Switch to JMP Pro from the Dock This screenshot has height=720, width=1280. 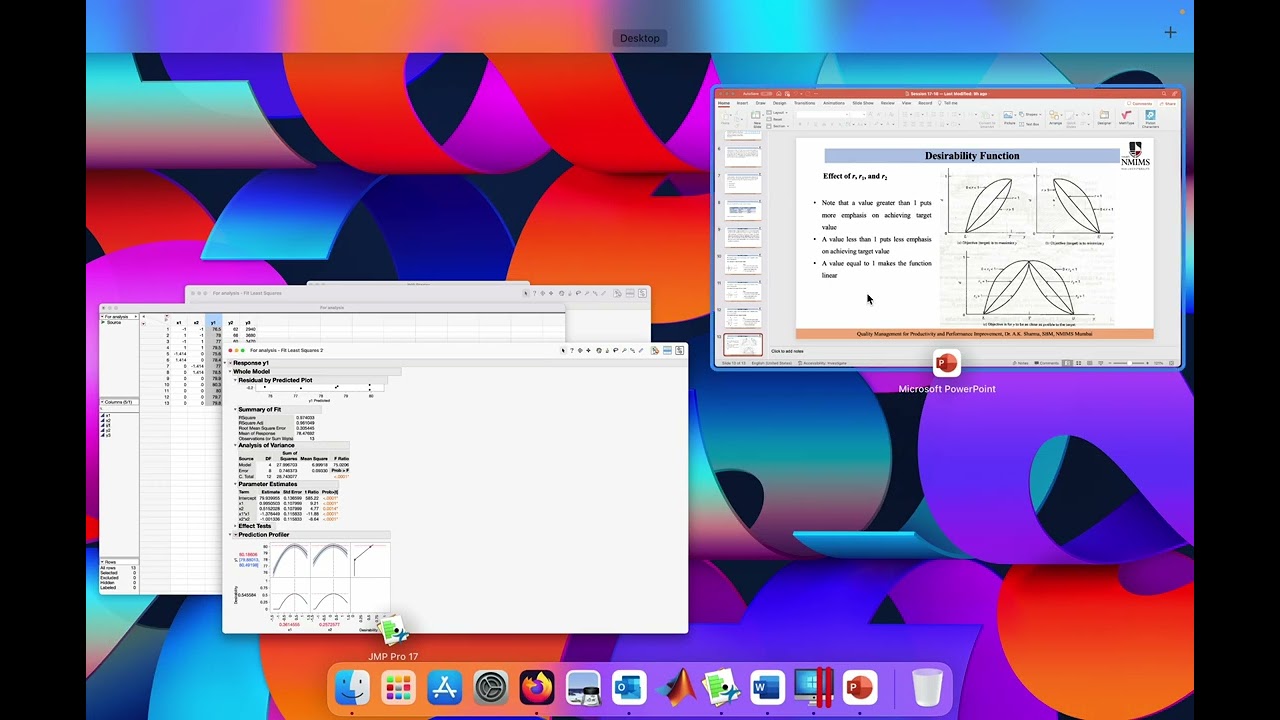pos(721,688)
